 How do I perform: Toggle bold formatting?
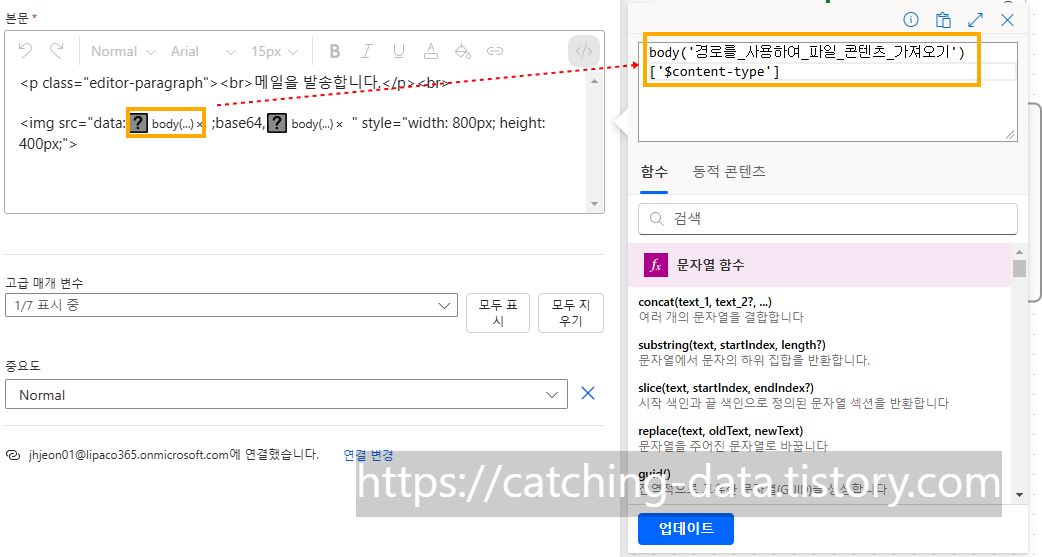point(335,51)
